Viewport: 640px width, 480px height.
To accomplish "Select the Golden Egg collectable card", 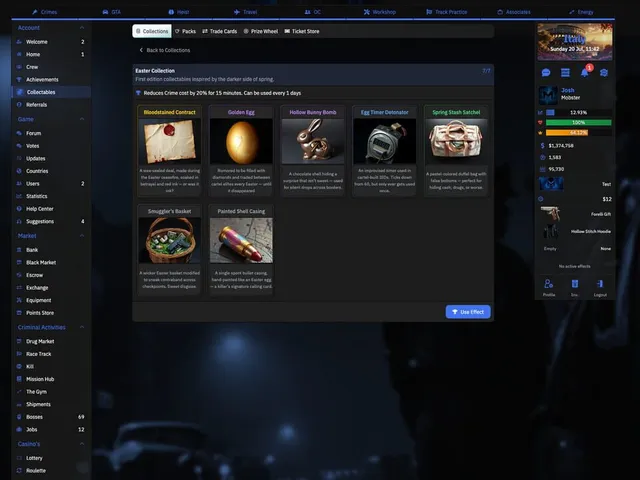I will 241,151.
